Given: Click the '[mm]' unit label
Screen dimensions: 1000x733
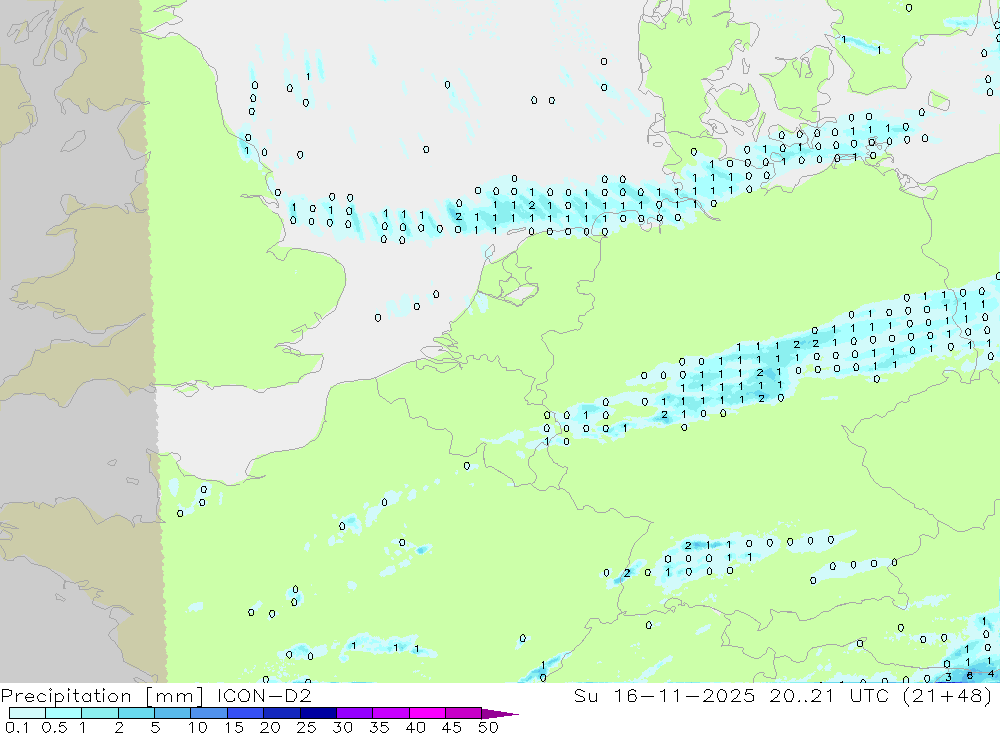Looking at the screenshot, I should (174, 696).
